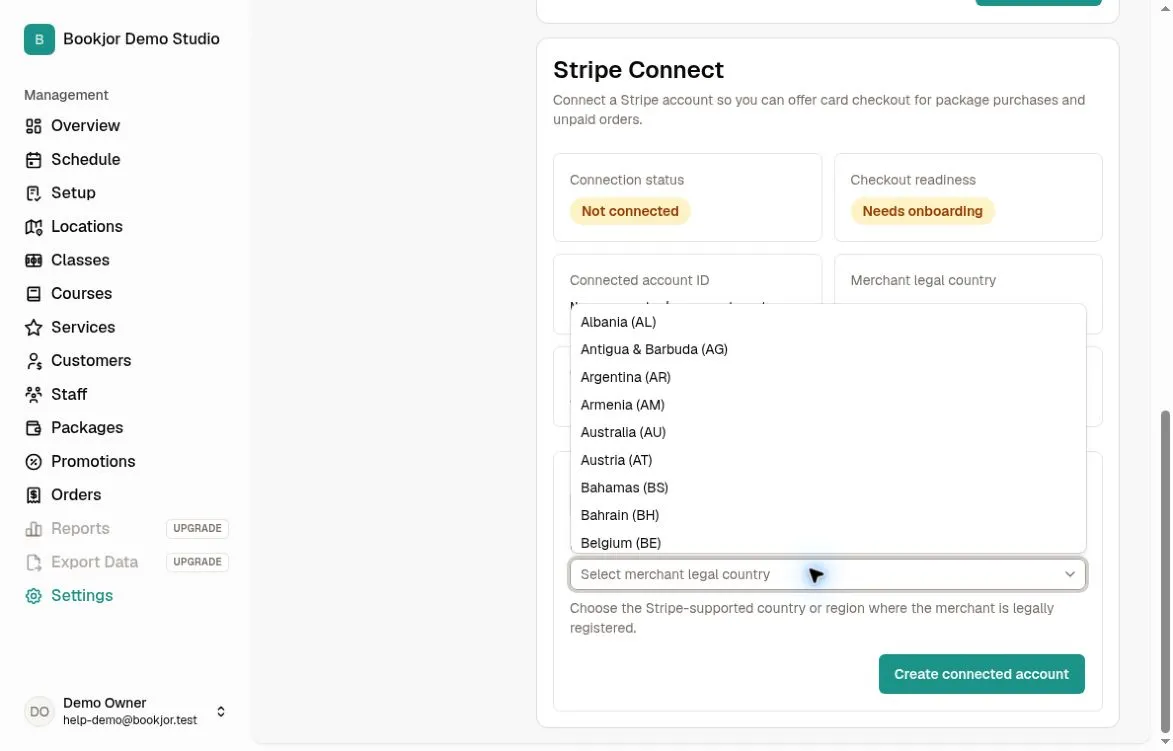
Task: Click the Bookjor Demo Studio logo icon
Action: coord(39,39)
